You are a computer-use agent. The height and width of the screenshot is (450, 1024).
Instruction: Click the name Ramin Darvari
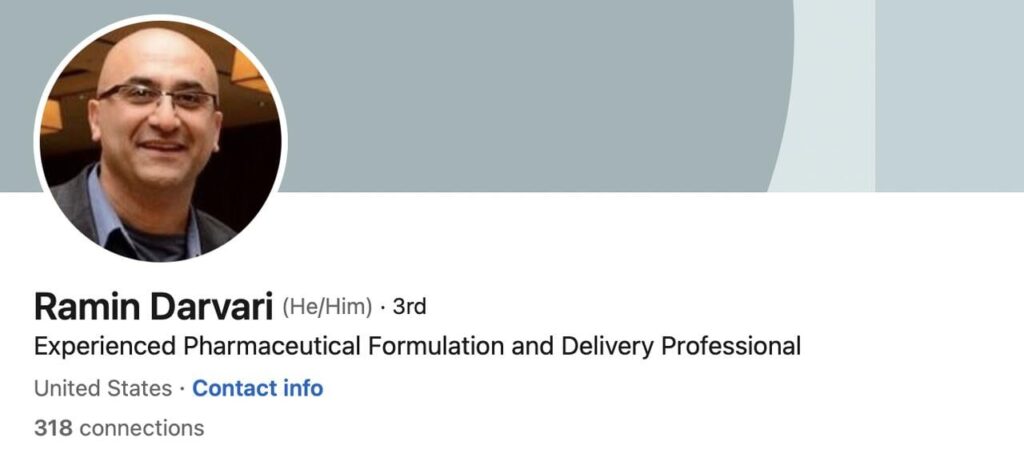[x=154, y=306]
